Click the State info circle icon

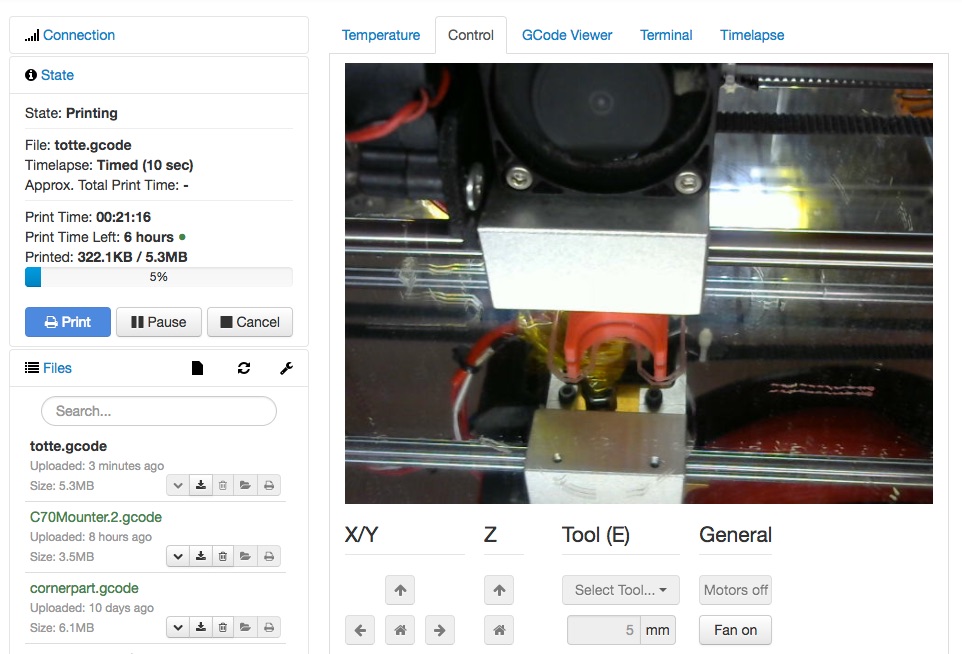[31, 75]
